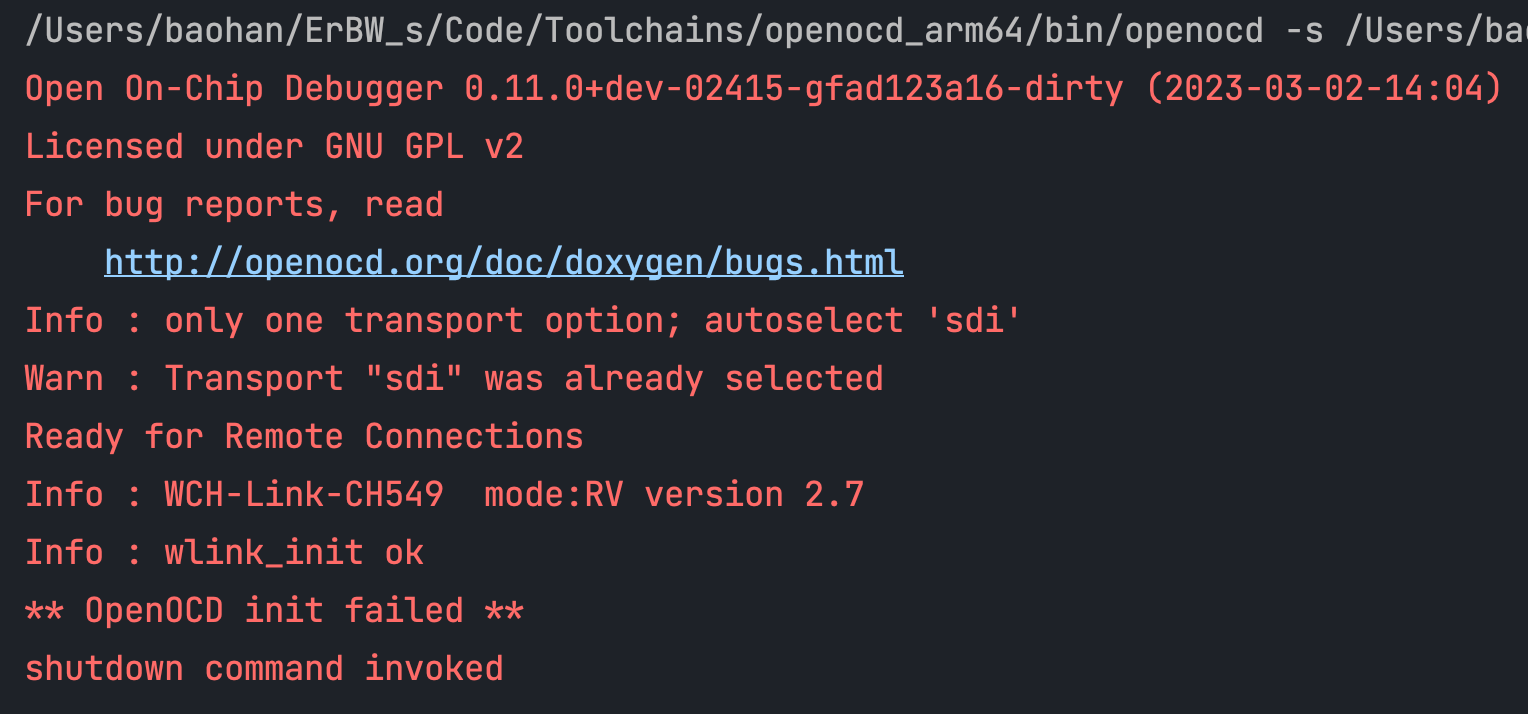
Task: Click the "mode:RV" text
Action: (553, 495)
